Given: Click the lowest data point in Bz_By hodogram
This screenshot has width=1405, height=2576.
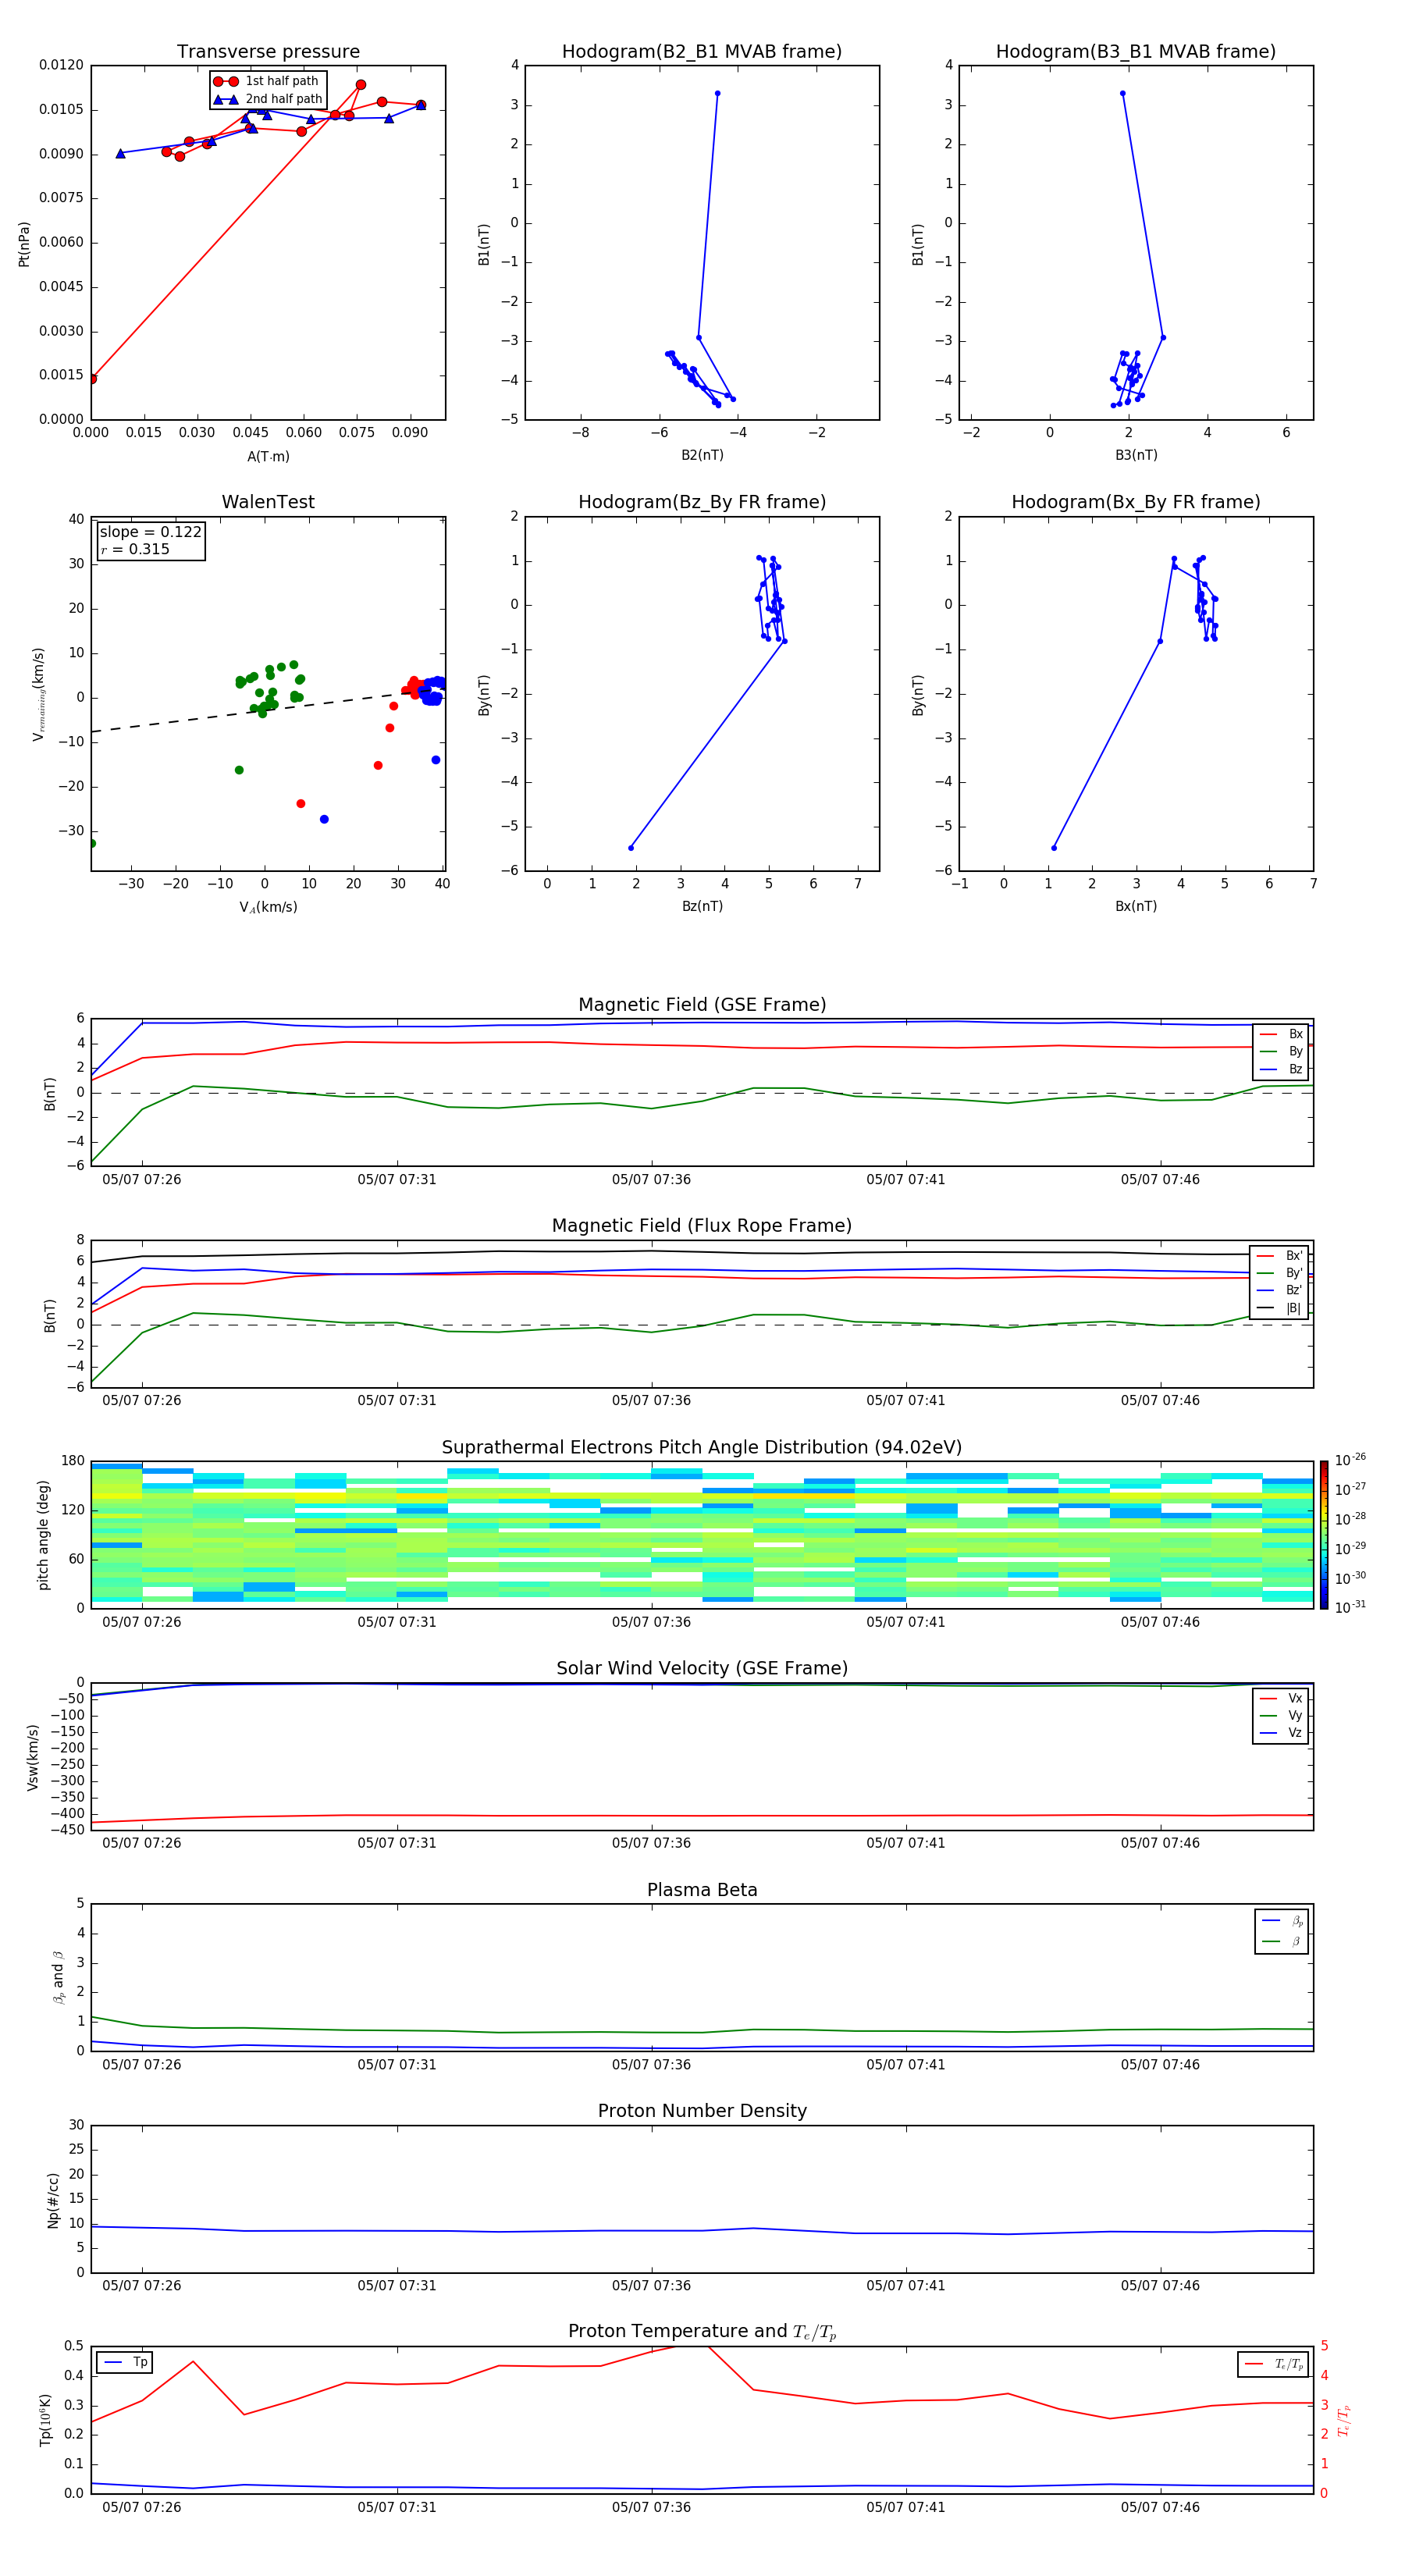Looking at the screenshot, I should [x=630, y=848].
